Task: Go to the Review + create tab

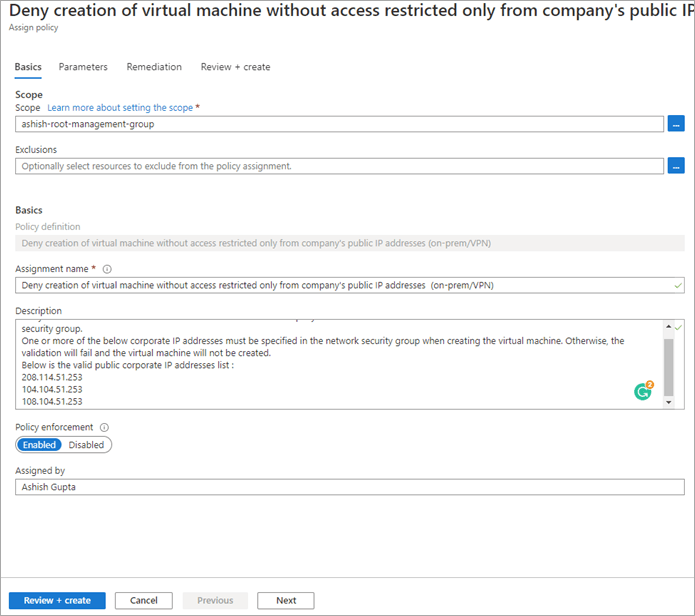Action: click(x=235, y=67)
